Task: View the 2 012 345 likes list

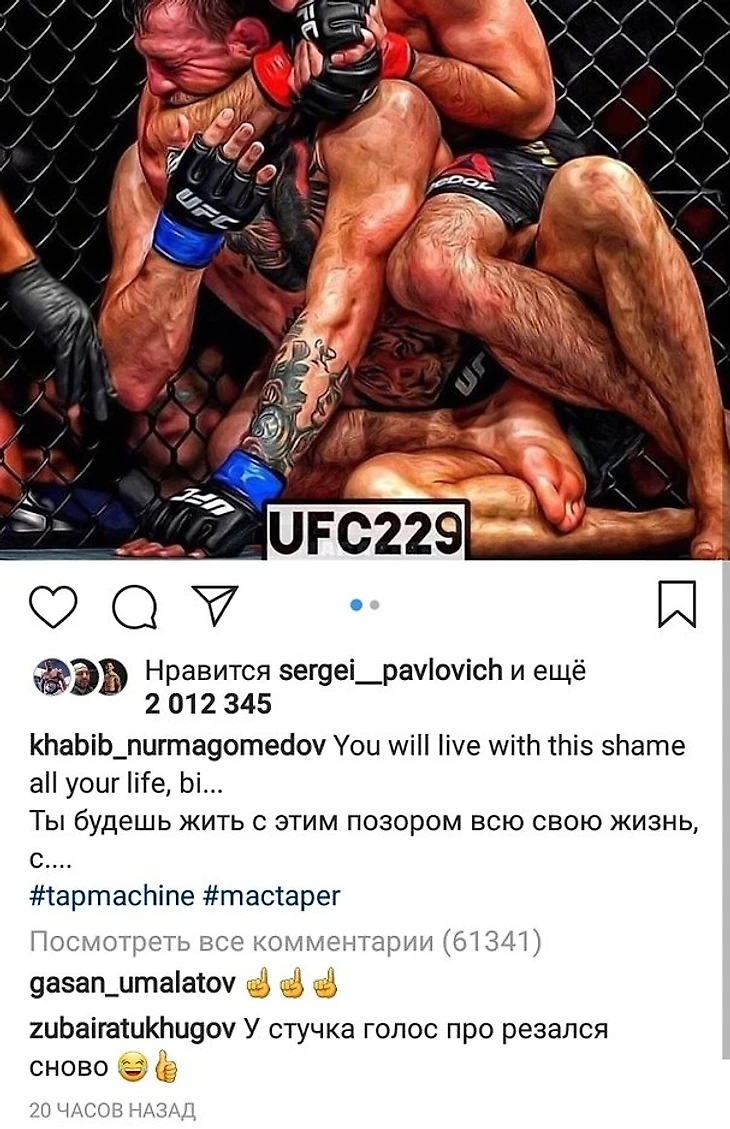Action: pyautogui.click(x=208, y=704)
